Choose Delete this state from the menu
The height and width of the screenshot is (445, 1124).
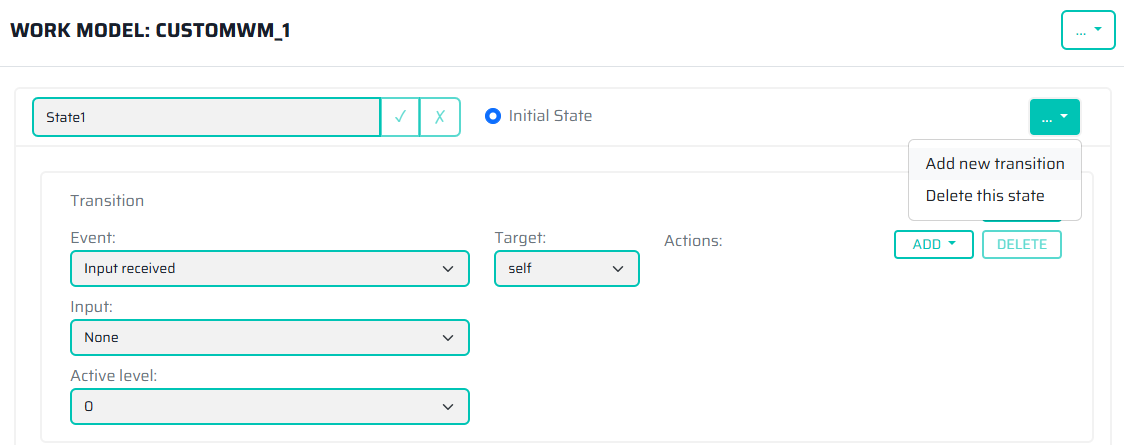(x=984, y=195)
